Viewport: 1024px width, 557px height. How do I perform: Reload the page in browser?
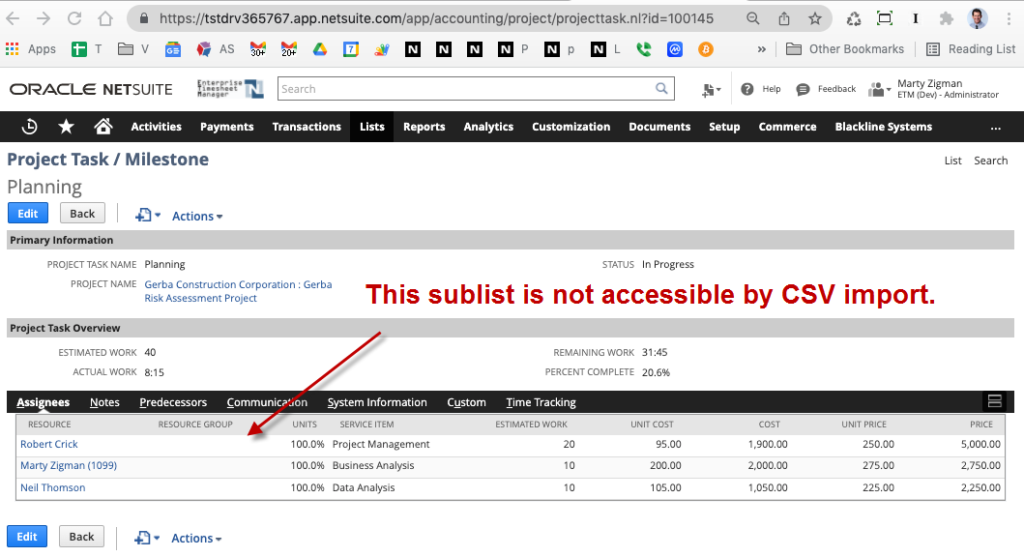(74, 18)
